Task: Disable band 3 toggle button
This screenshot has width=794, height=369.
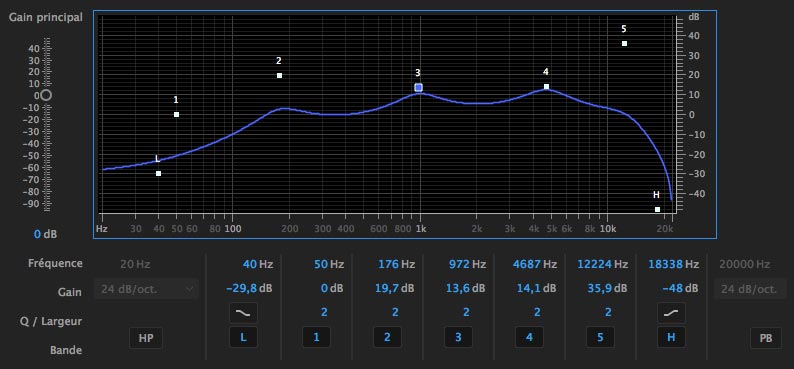Action: 458,337
